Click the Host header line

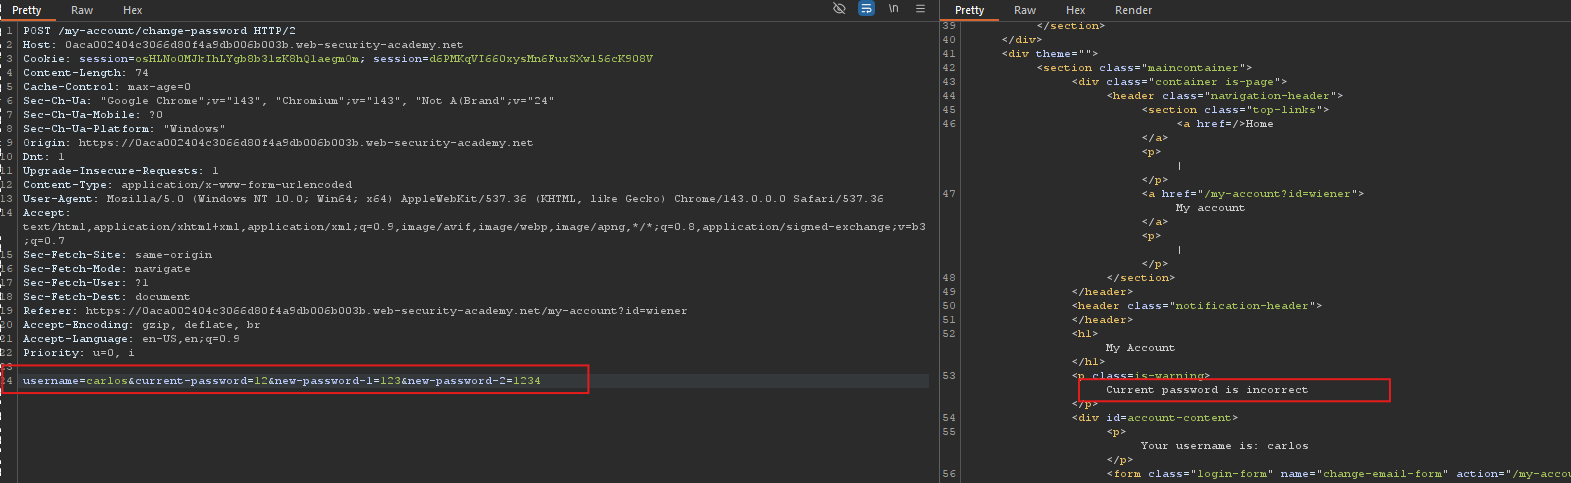click(243, 45)
